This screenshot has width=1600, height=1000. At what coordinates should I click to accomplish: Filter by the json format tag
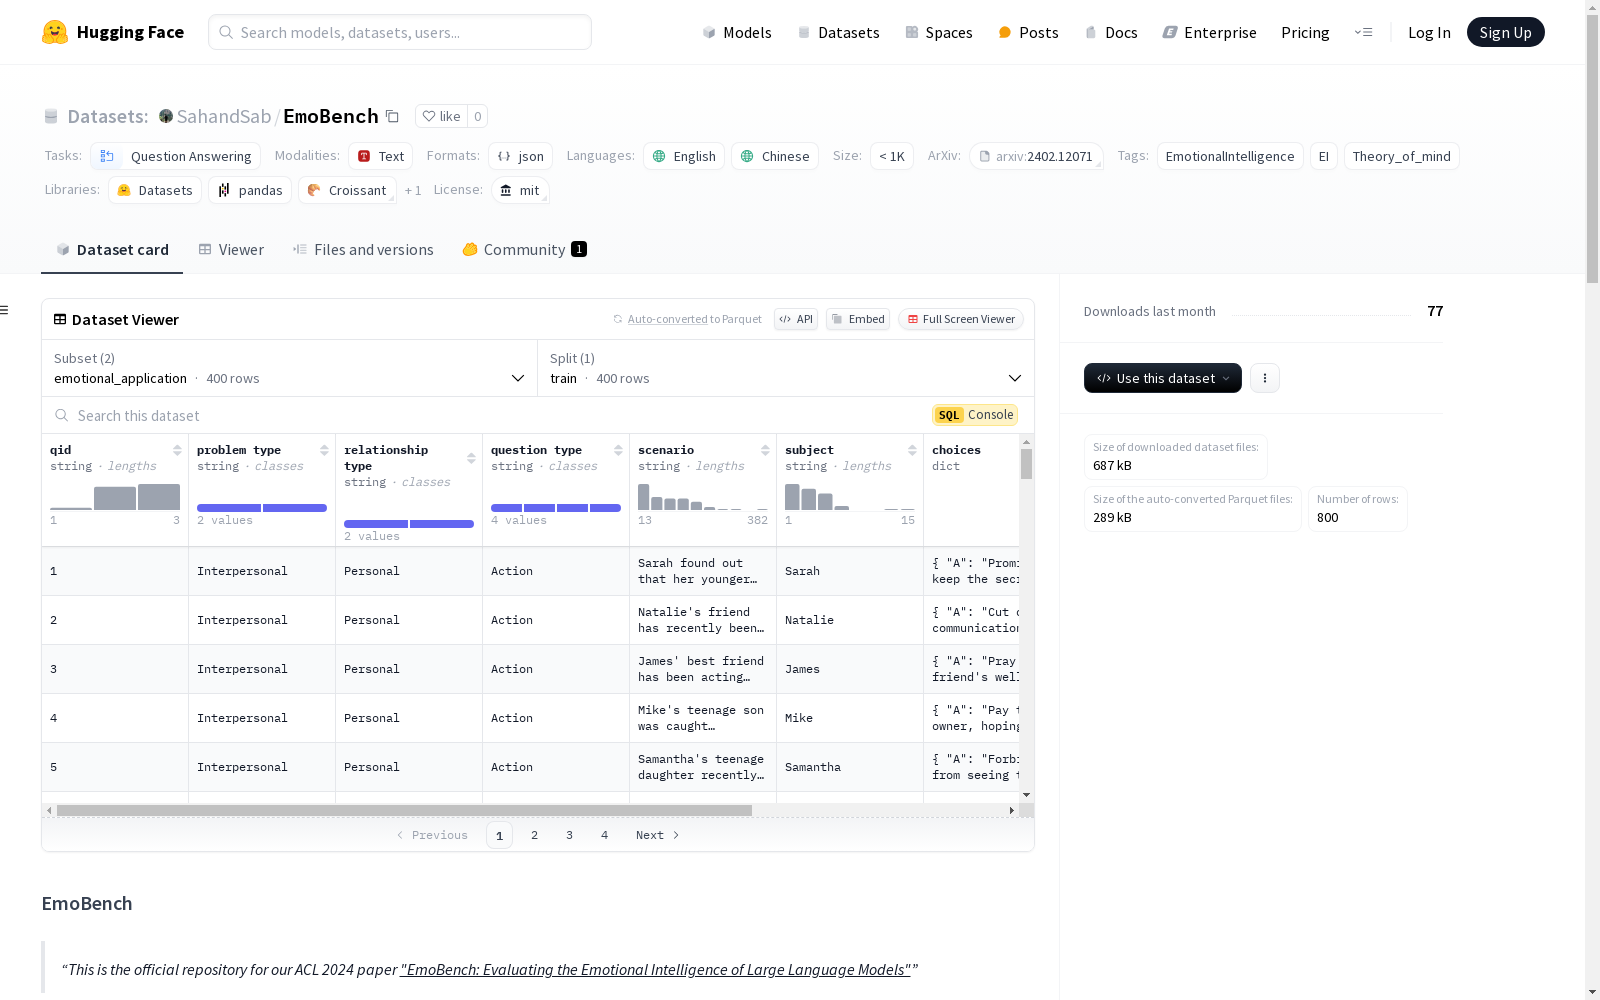click(521, 156)
